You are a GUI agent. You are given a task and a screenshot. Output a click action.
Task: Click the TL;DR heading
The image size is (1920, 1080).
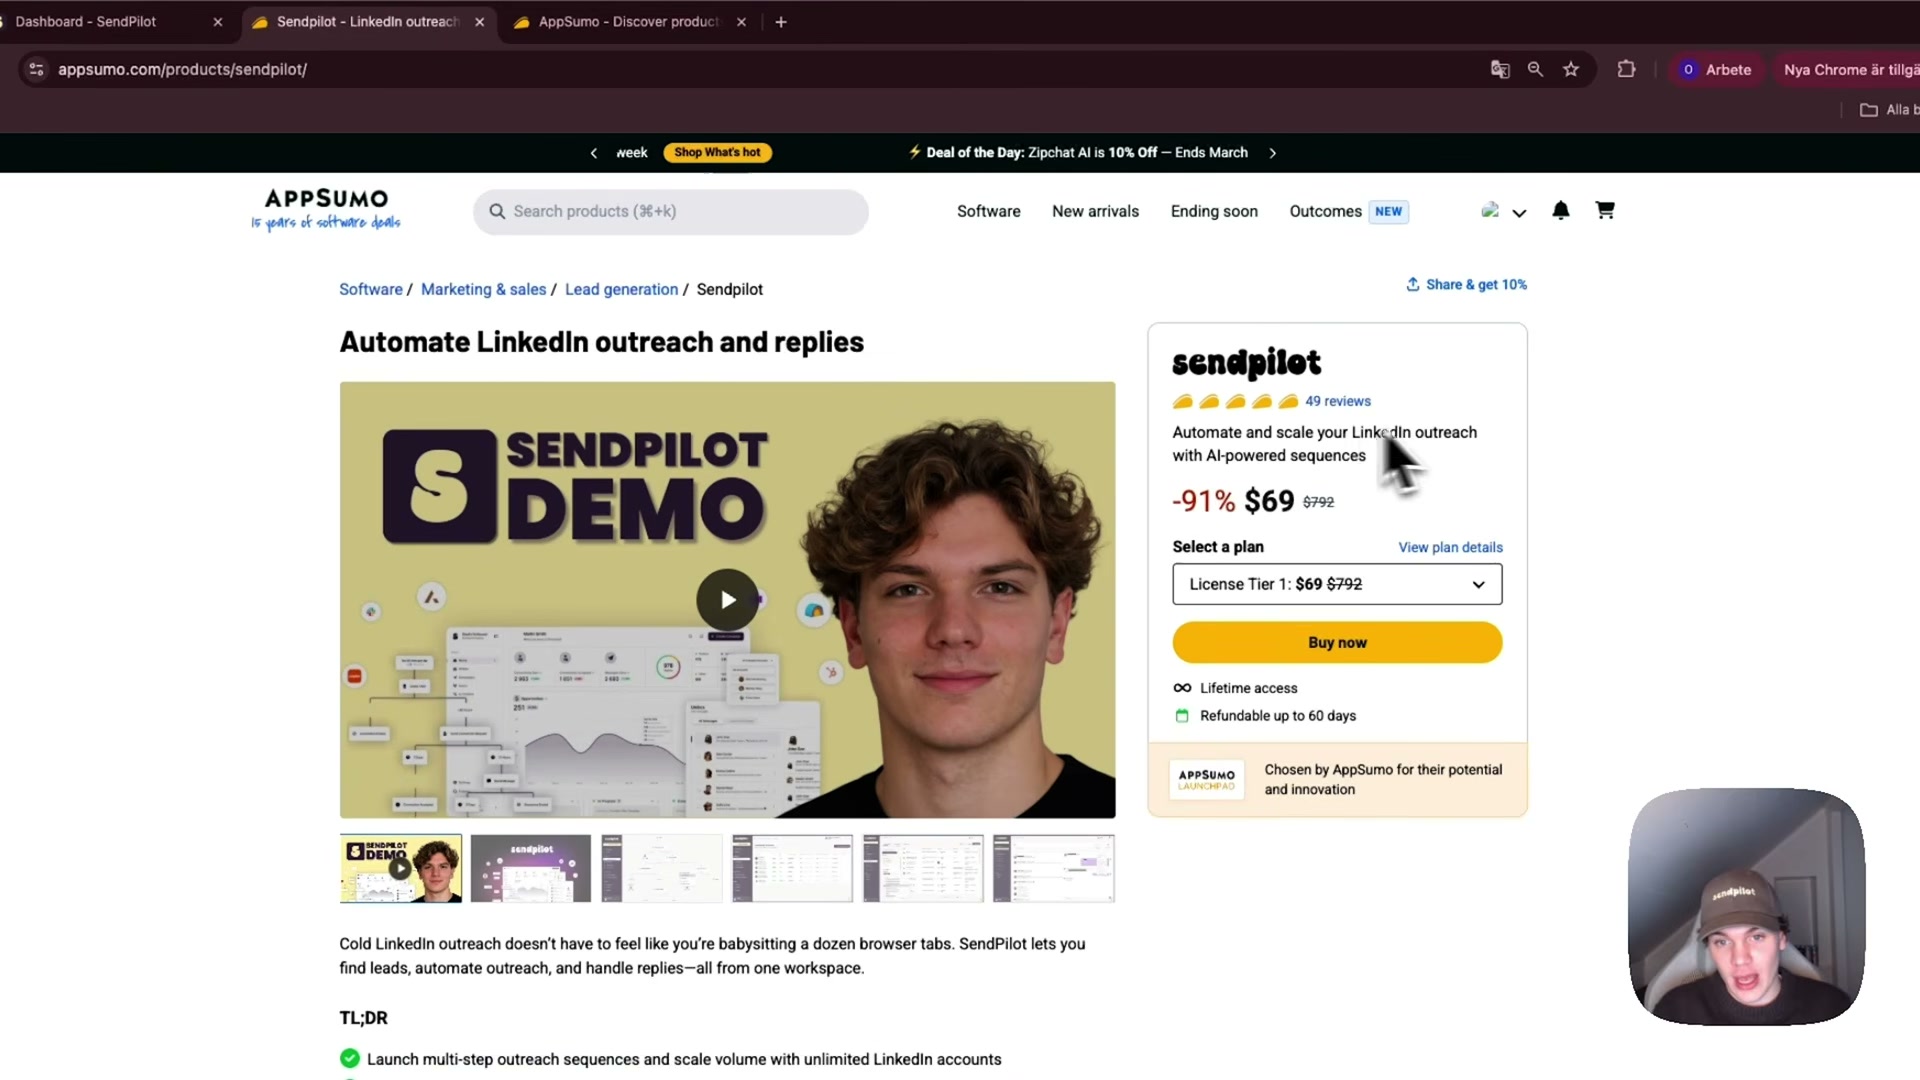[363, 1017]
